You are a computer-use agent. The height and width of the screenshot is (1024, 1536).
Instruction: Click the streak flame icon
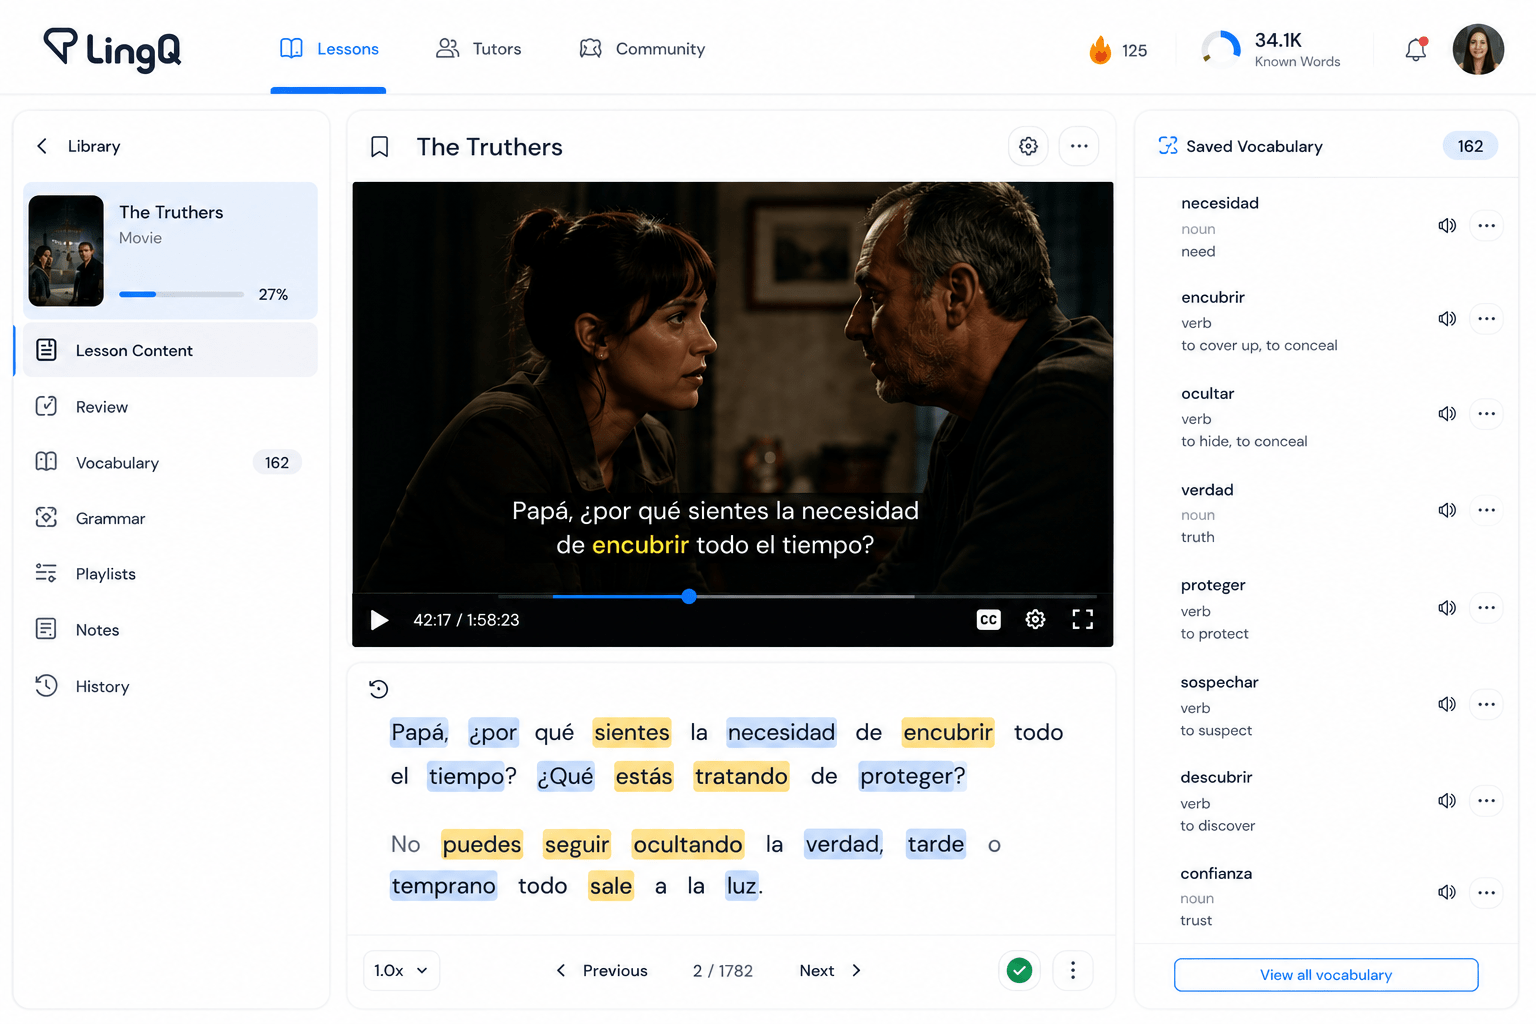click(x=1100, y=50)
